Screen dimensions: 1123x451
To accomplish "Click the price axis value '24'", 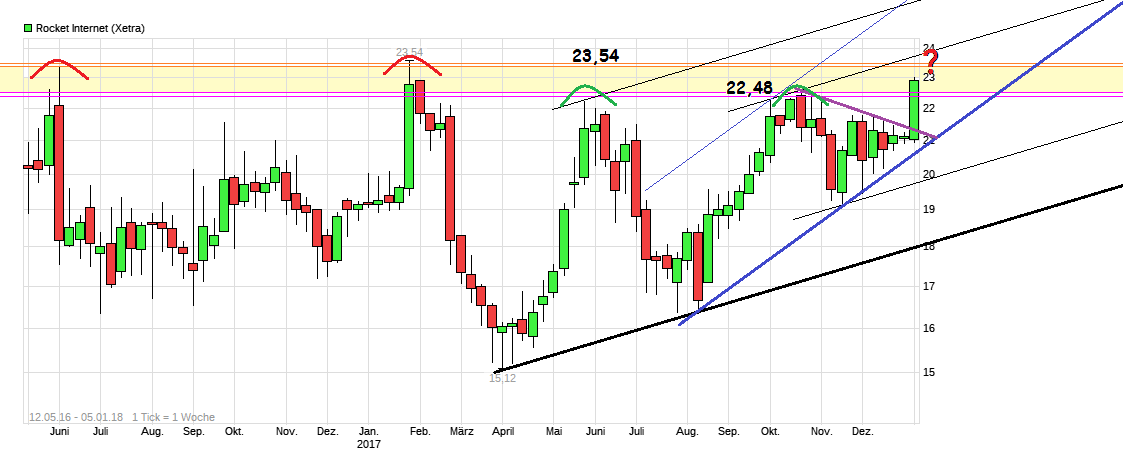I will tap(929, 49).
